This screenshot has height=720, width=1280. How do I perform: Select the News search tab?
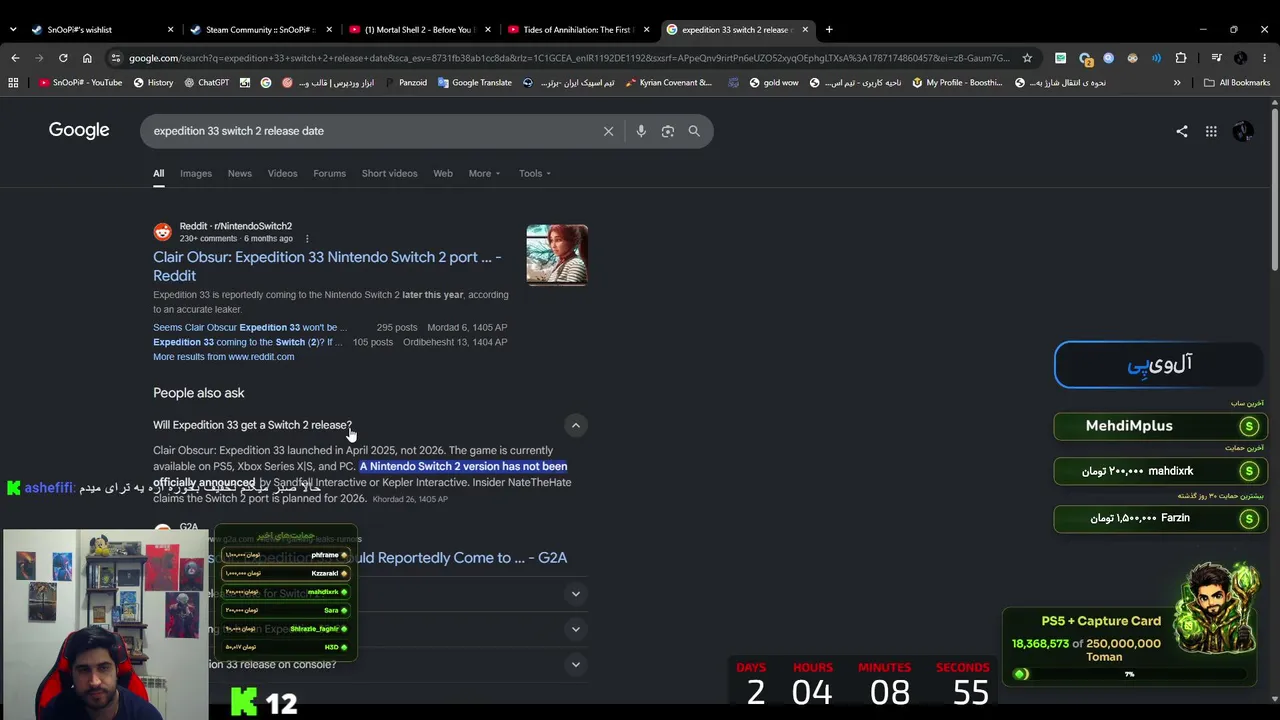click(x=240, y=173)
